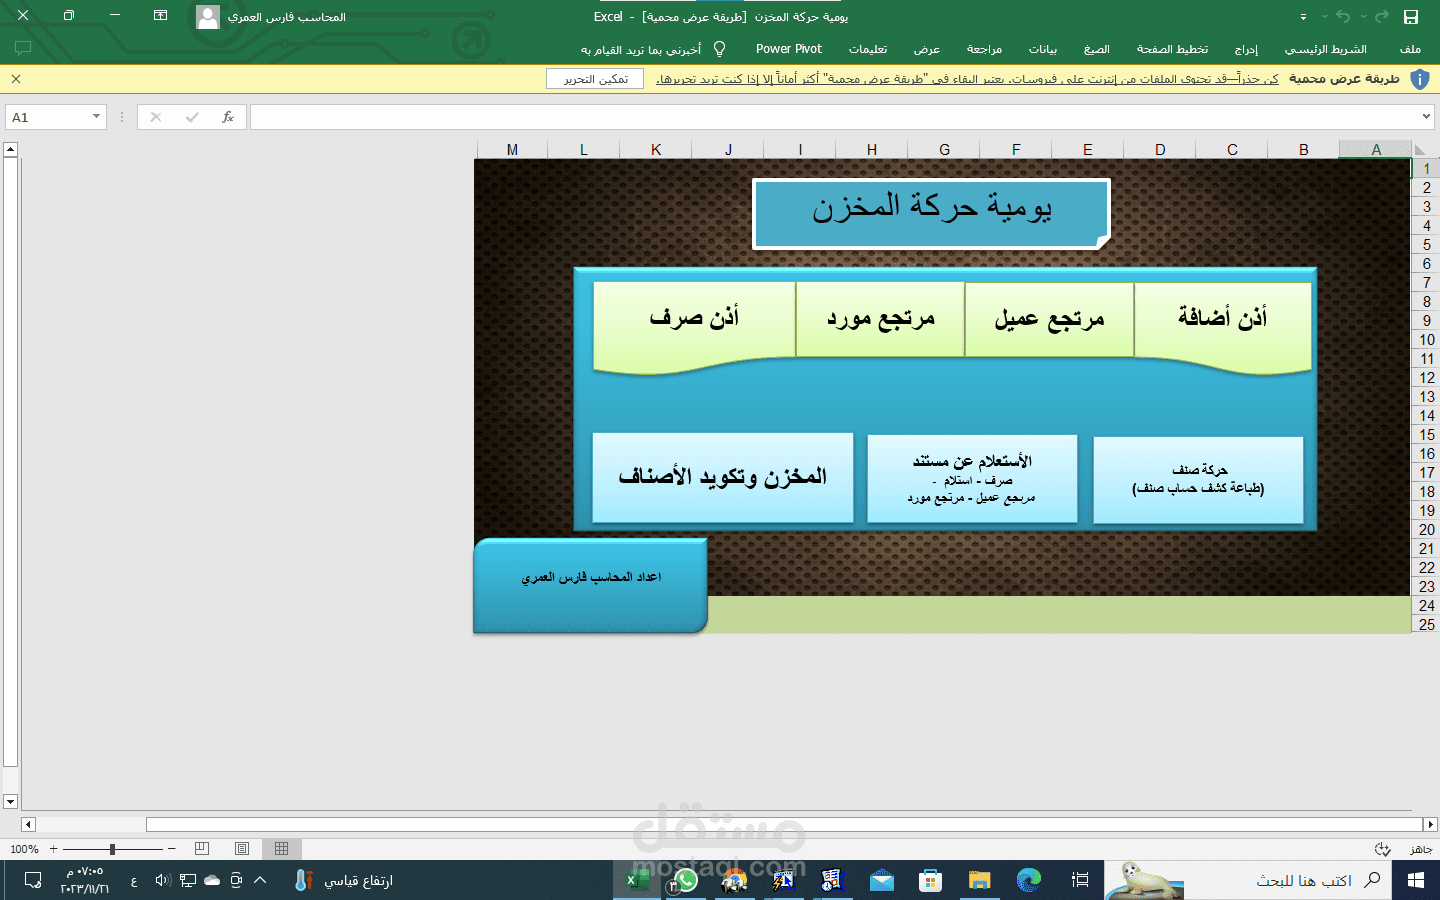1440x900 pixels.
Task: Click the horizontal scrollbar right arrow
Action: coord(1430,825)
